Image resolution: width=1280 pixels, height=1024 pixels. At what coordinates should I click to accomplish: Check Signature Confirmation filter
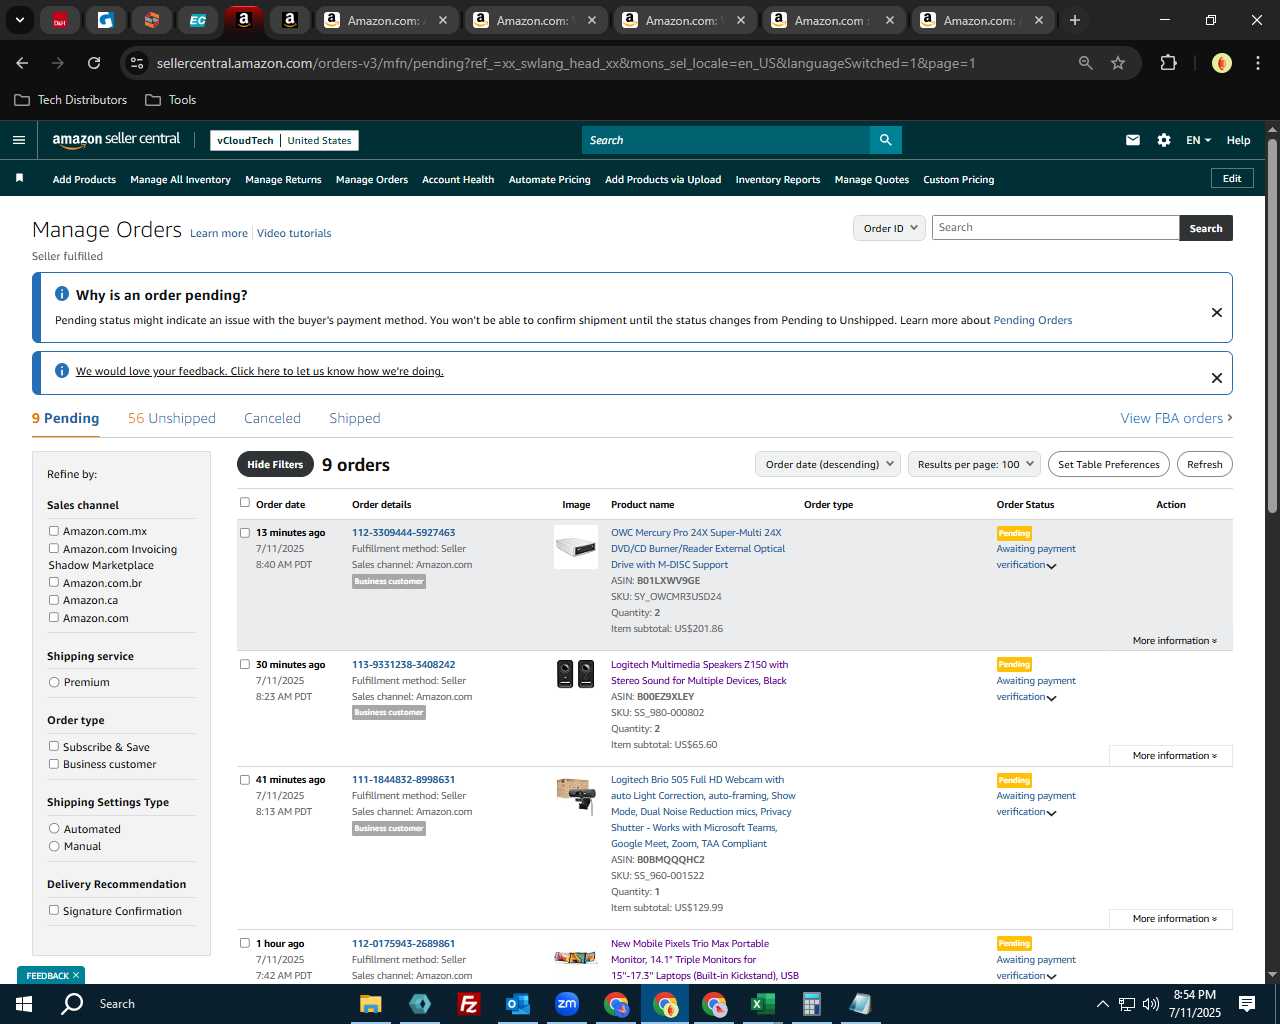[x=54, y=910]
